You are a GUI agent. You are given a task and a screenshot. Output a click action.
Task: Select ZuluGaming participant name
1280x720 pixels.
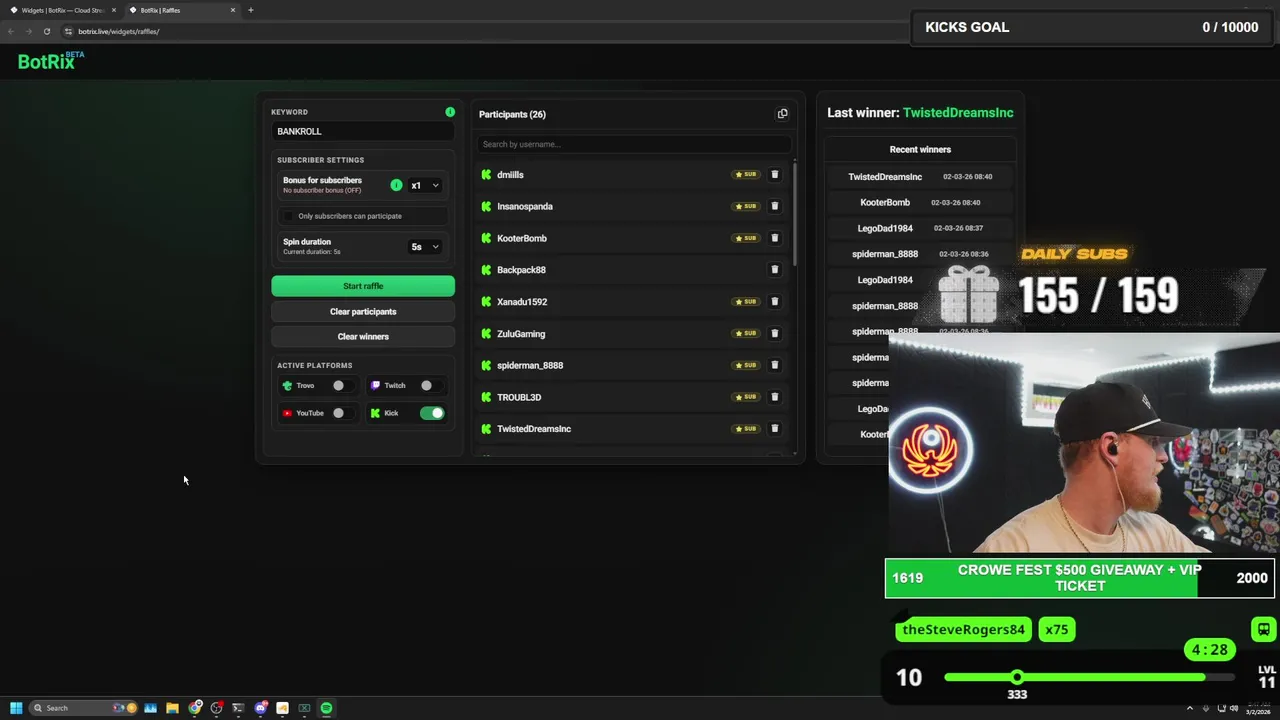point(521,334)
